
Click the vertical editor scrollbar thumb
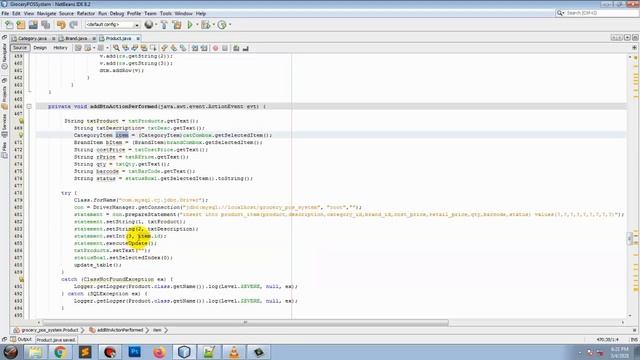pyautogui.click(x=629, y=238)
